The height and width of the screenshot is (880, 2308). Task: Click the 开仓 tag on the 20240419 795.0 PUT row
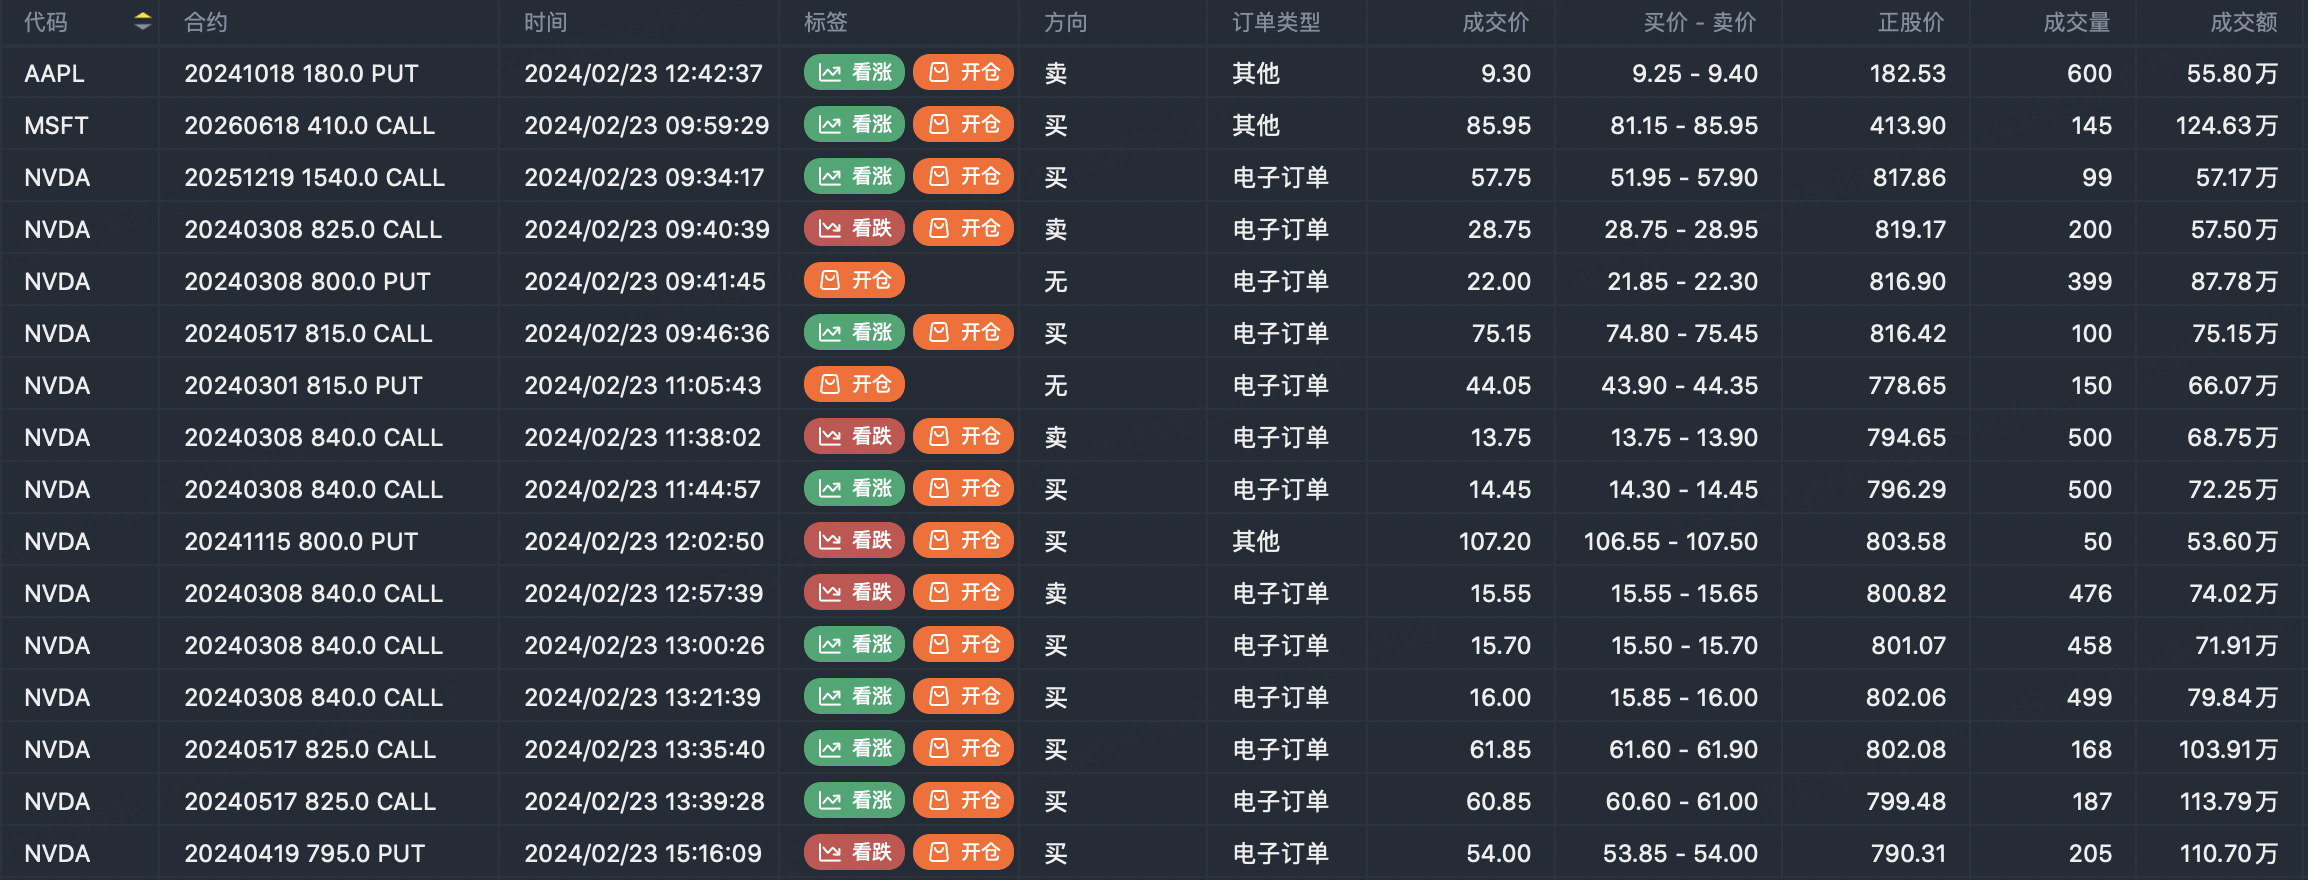[964, 853]
